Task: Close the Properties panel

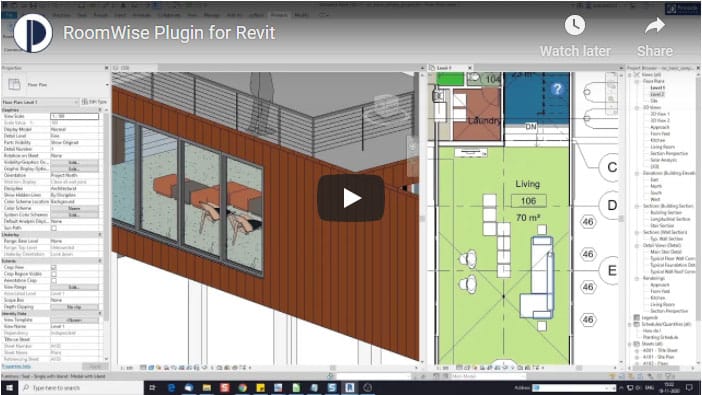Action: (x=107, y=68)
